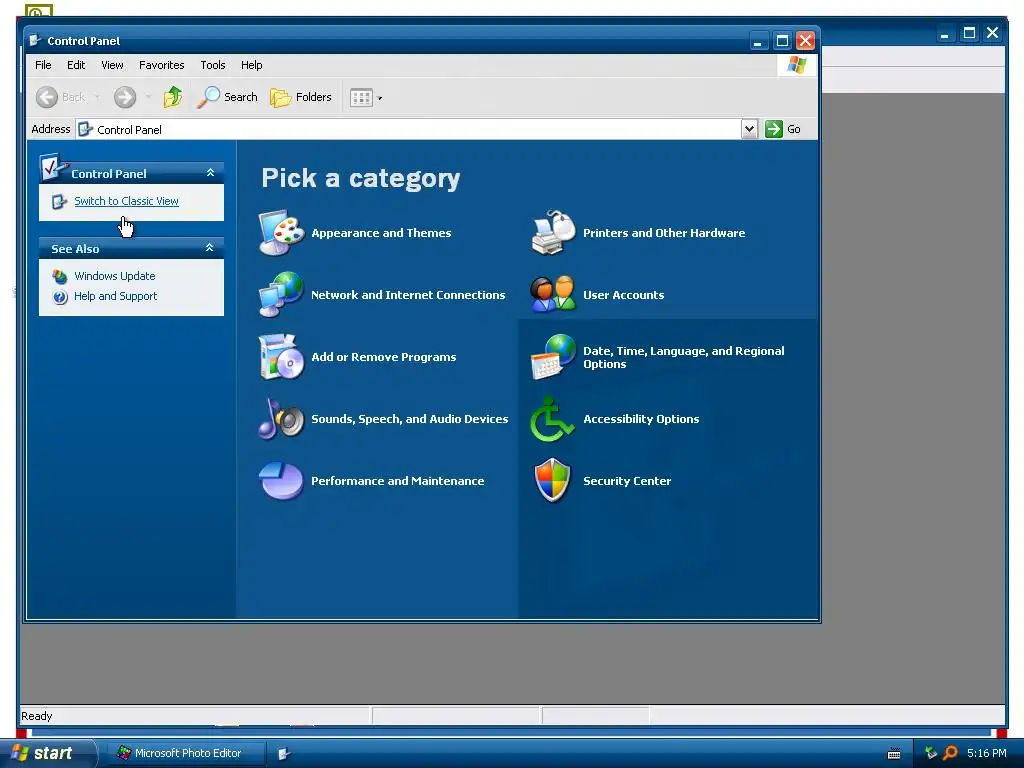The height and width of the screenshot is (768, 1024).
Task: Click the Security Center text link
Action: pyautogui.click(x=627, y=481)
